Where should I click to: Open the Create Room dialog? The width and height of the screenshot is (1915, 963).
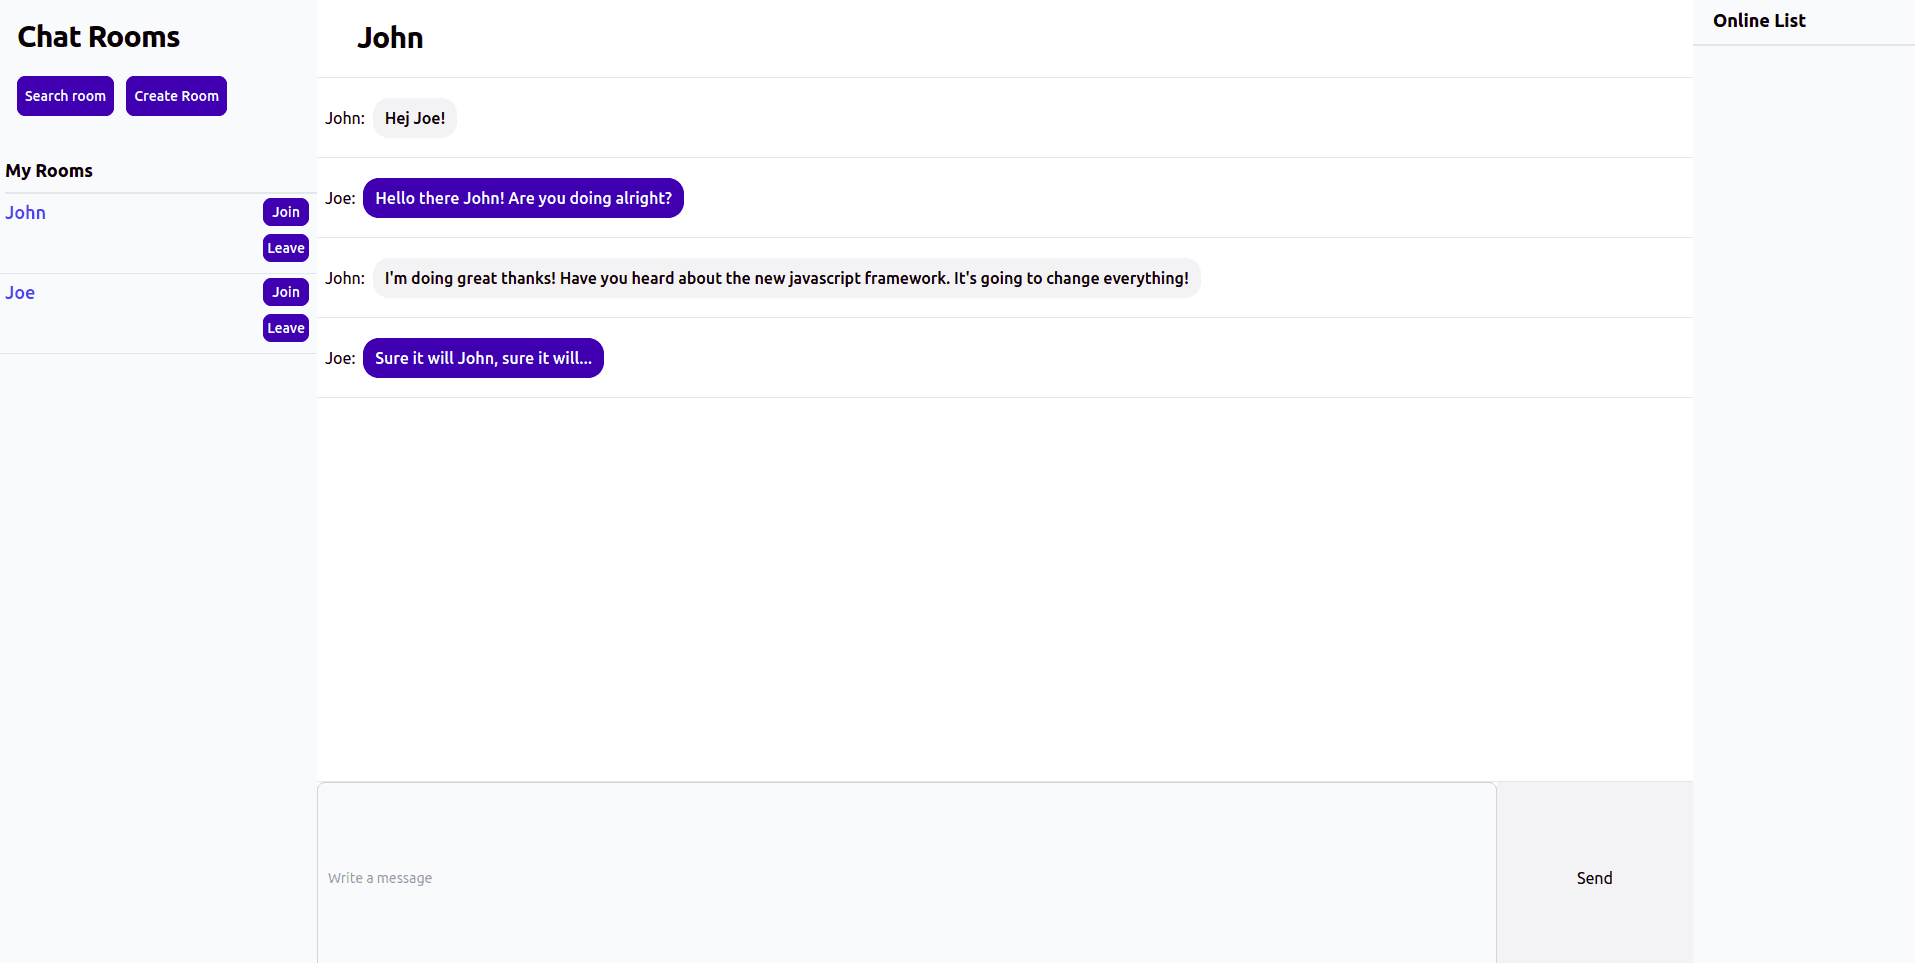(176, 96)
